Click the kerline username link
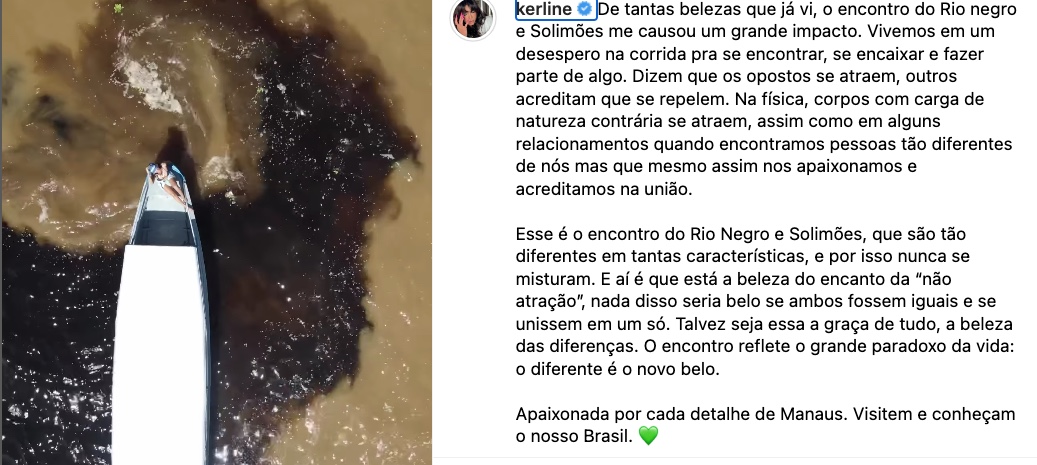The height and width of the screenshot is (465, 1037). click(x=543, y=9)
